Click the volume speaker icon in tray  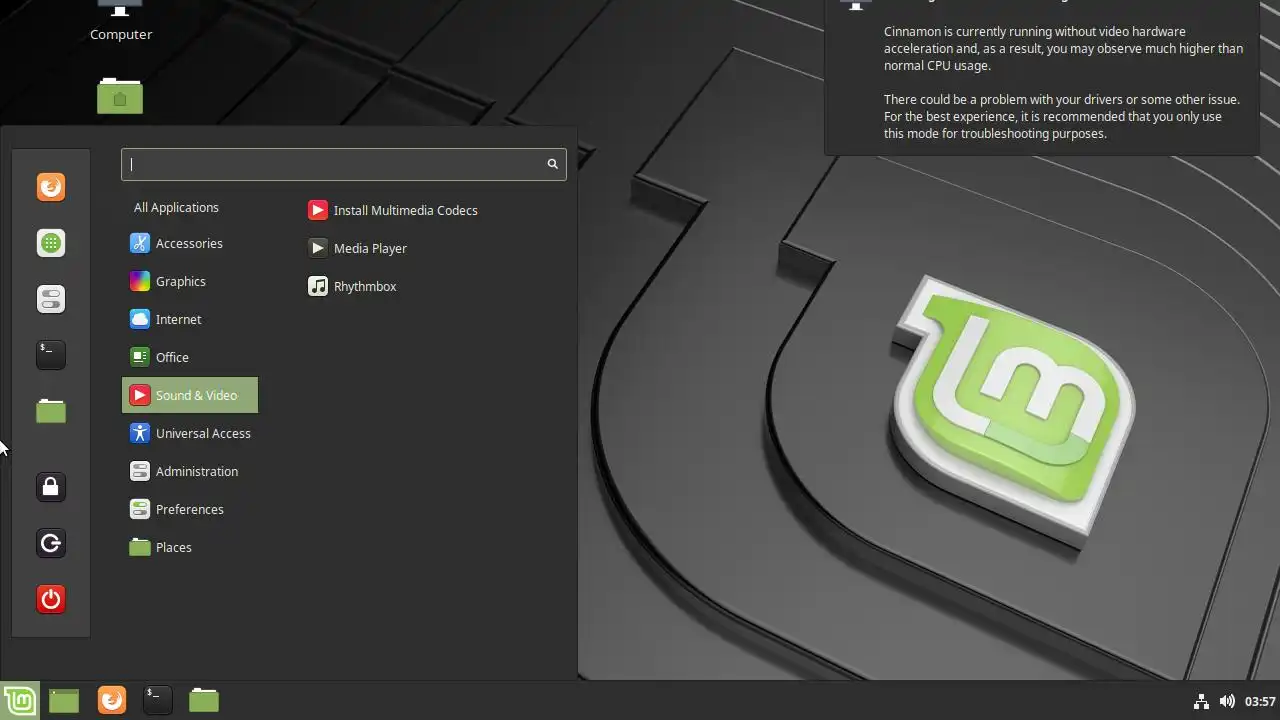pos(1227,701)
